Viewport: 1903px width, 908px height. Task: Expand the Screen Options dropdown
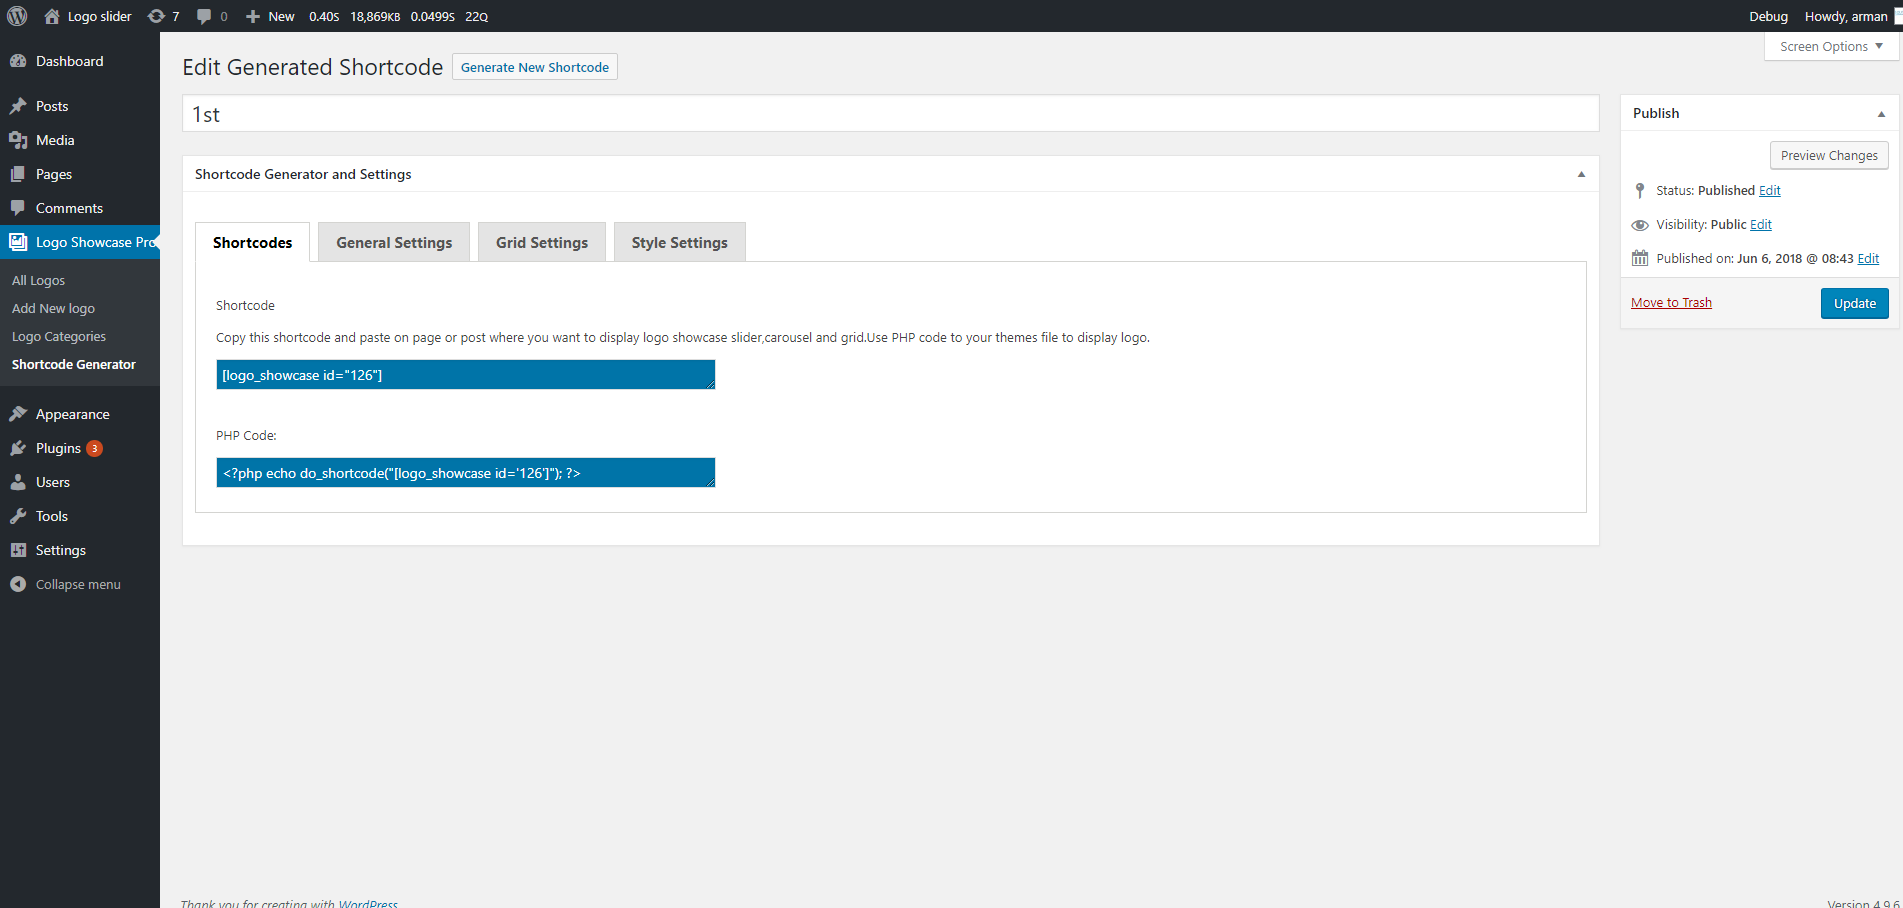pos(1831,46)
